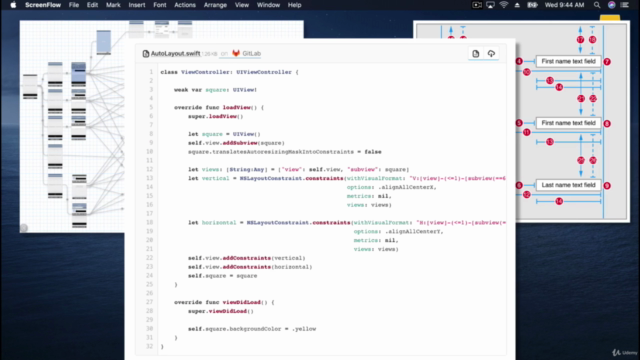Click the 'let vertical = NSLayoutConstraint' line

[347, 178]
